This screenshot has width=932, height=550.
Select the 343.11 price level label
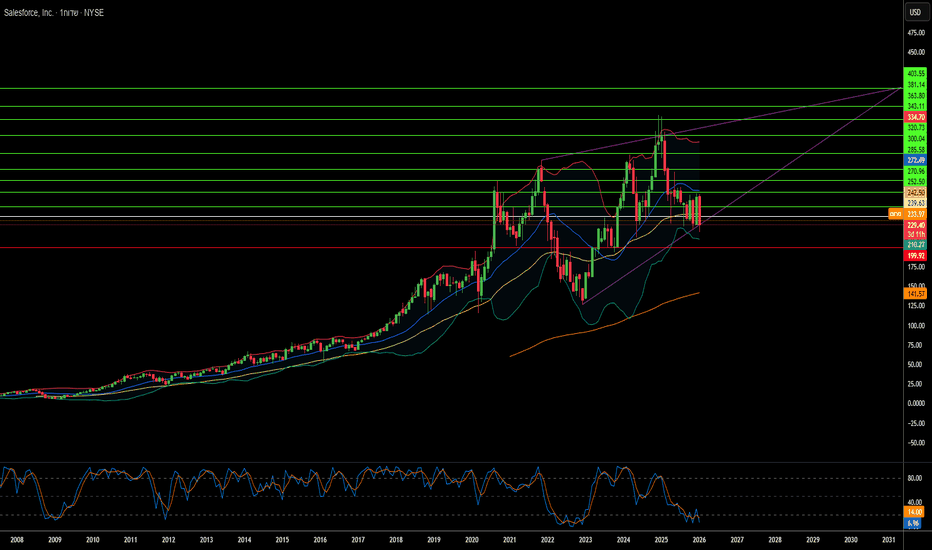click(x=915, y=106)
